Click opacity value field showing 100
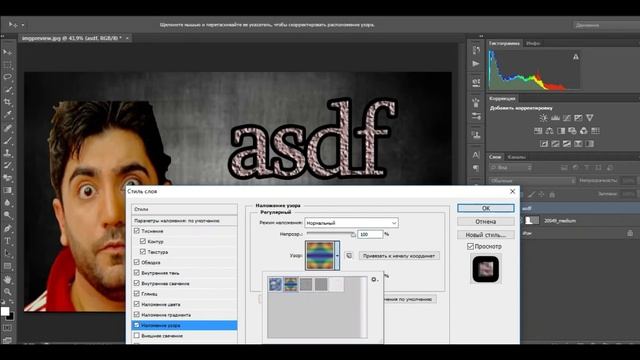Viewport: 640px width, 360px height. click(x=370, y=234)
